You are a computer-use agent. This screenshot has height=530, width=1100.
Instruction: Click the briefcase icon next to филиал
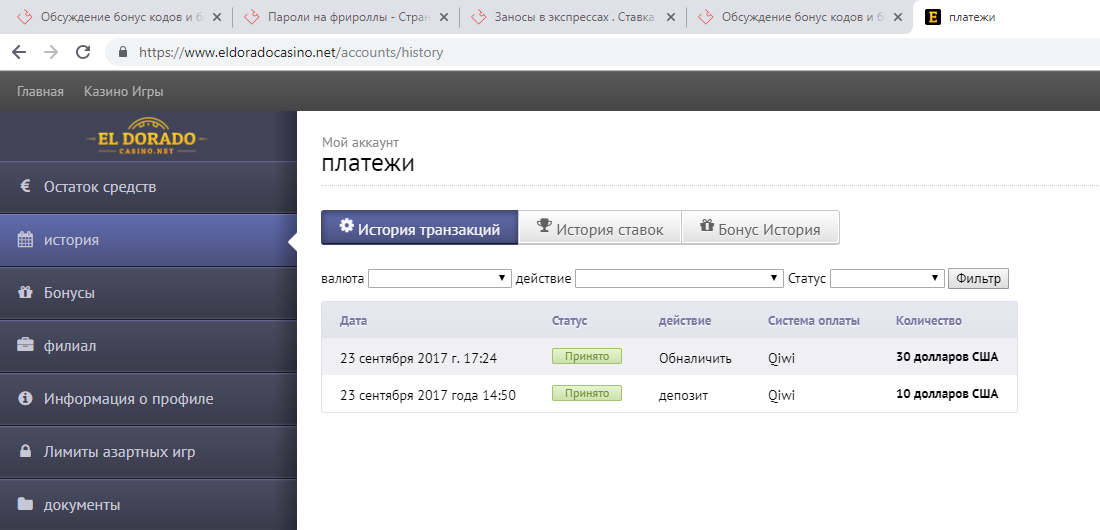pyautogui.click(x=25, y=346)
